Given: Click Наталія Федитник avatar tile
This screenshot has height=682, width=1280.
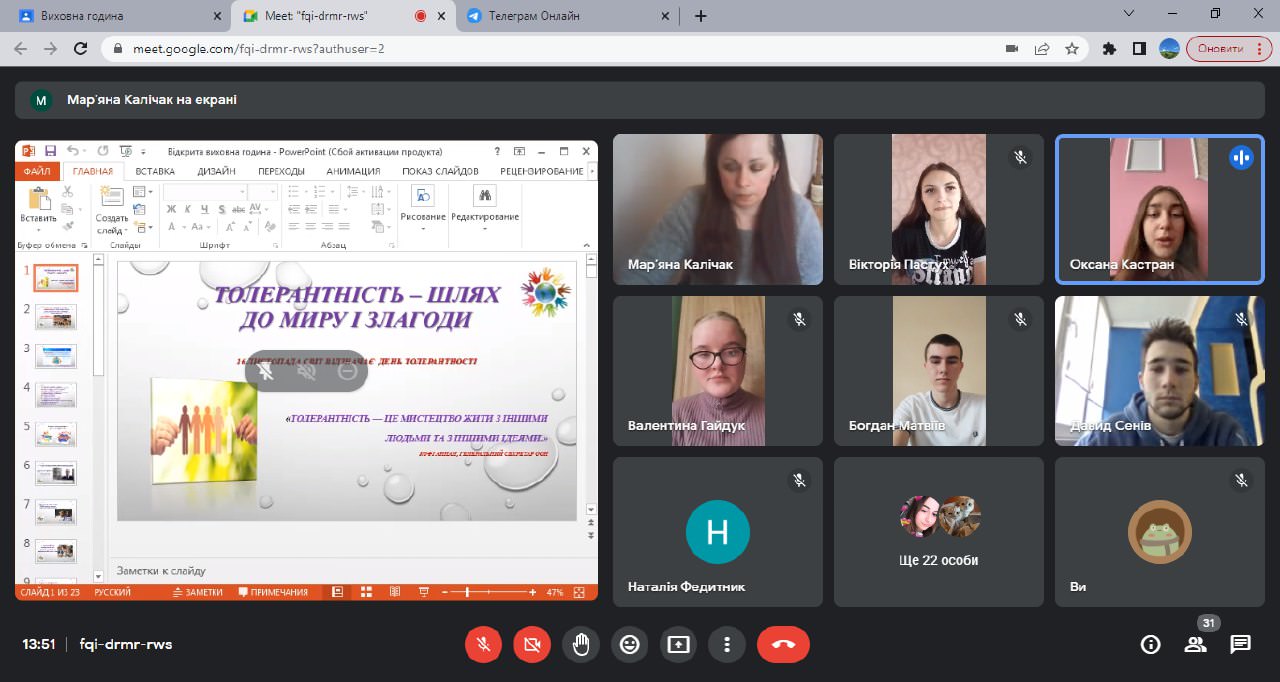Looking at the screenshot, I should pyautogui.click(x=718, y=532).
